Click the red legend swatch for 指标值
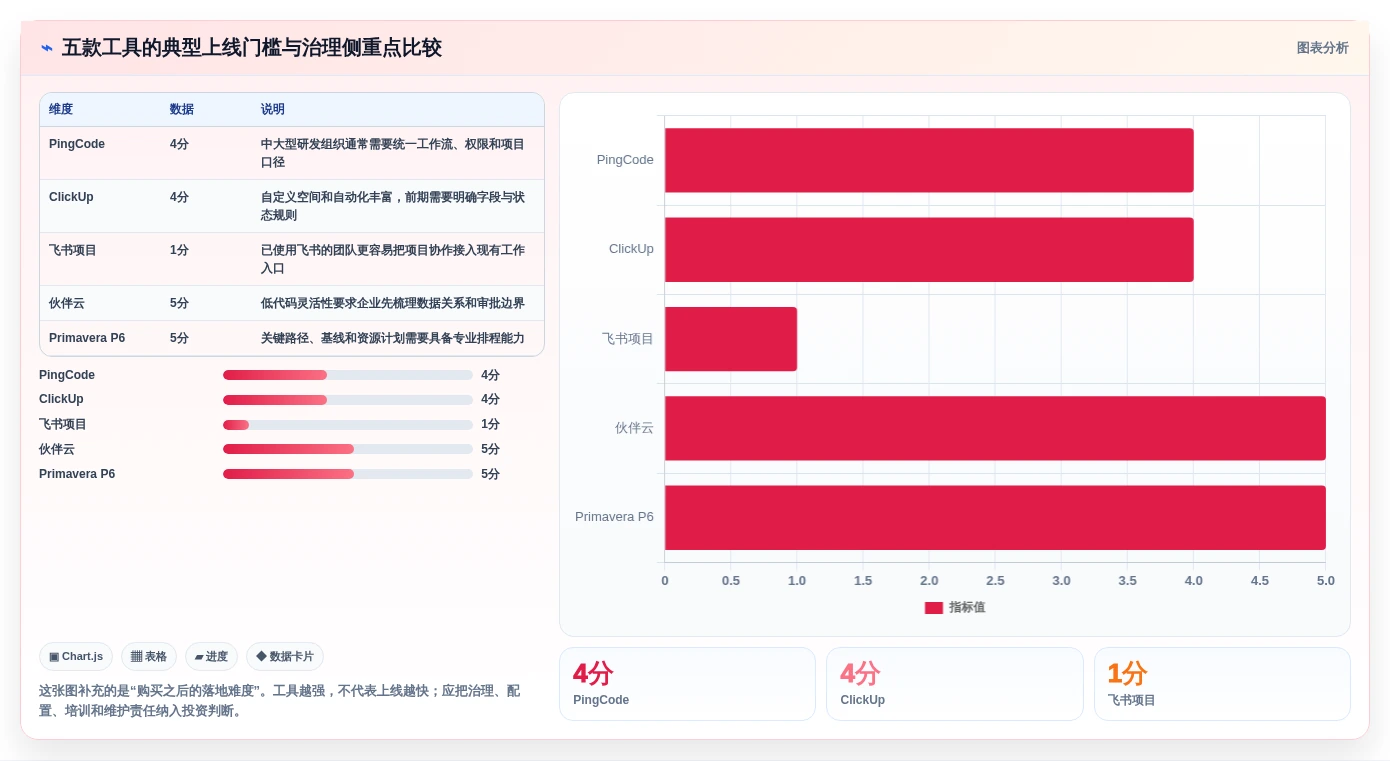The height and width of the screenshot is (761, 1390). (934, 608)
